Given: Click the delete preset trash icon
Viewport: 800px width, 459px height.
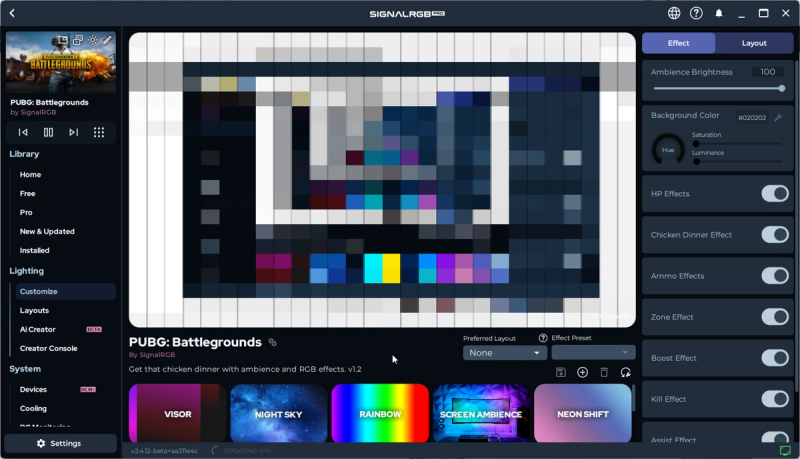Looking at the screenshot, I should [604, 372].
